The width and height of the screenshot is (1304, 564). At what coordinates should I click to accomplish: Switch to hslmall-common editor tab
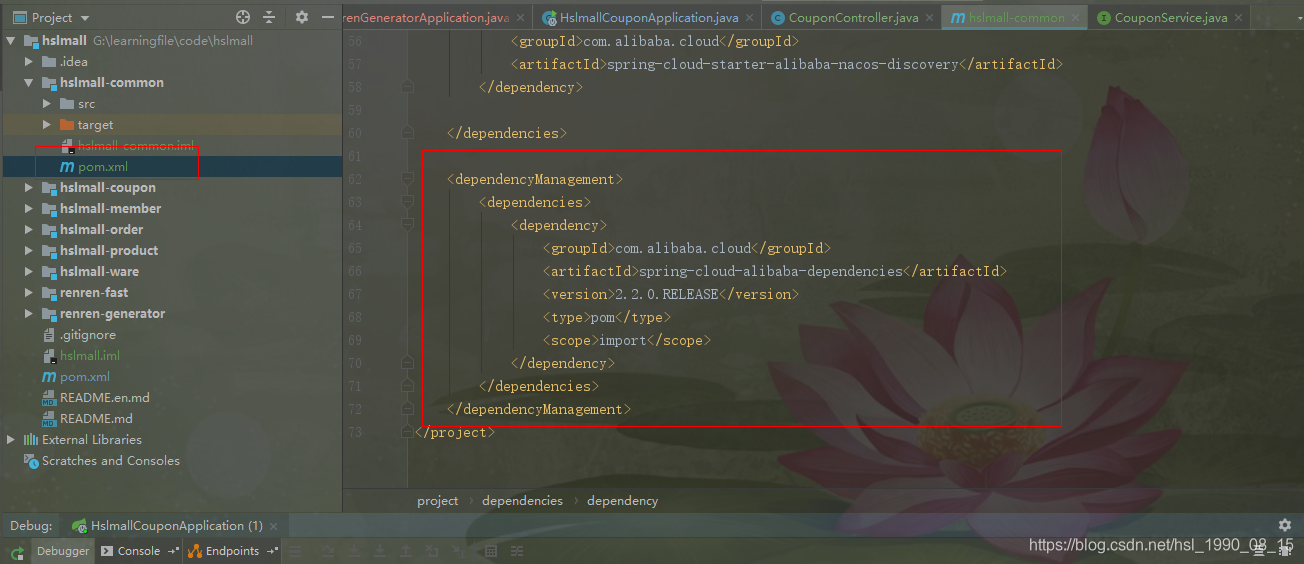coord(1016,18)
